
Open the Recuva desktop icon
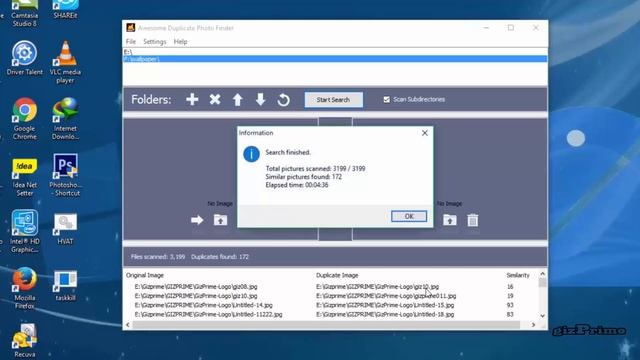[x=24, y=341]
